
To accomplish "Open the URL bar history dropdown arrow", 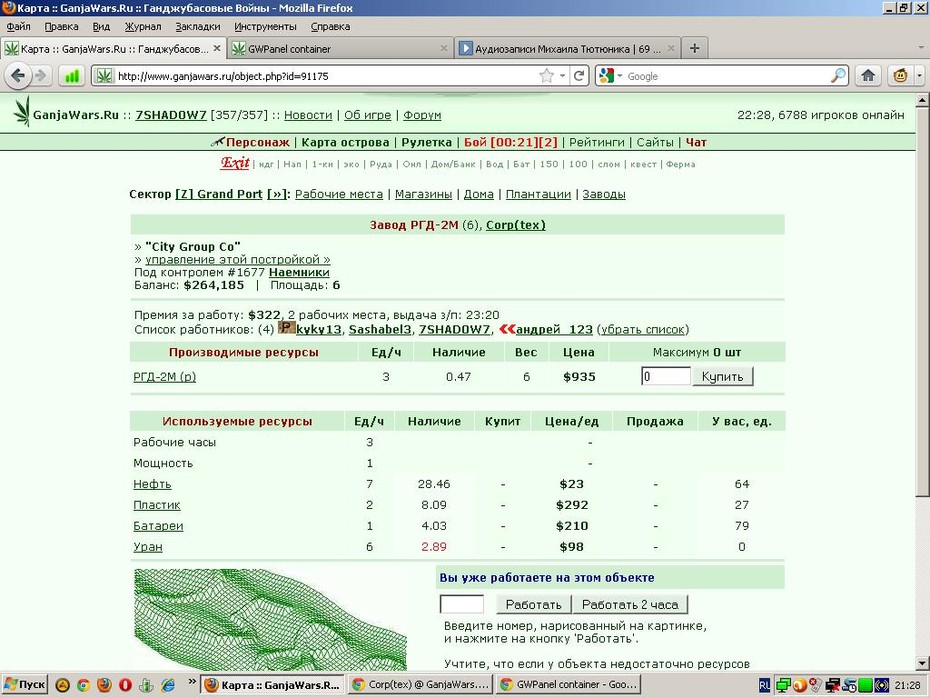I will (562, 76).
